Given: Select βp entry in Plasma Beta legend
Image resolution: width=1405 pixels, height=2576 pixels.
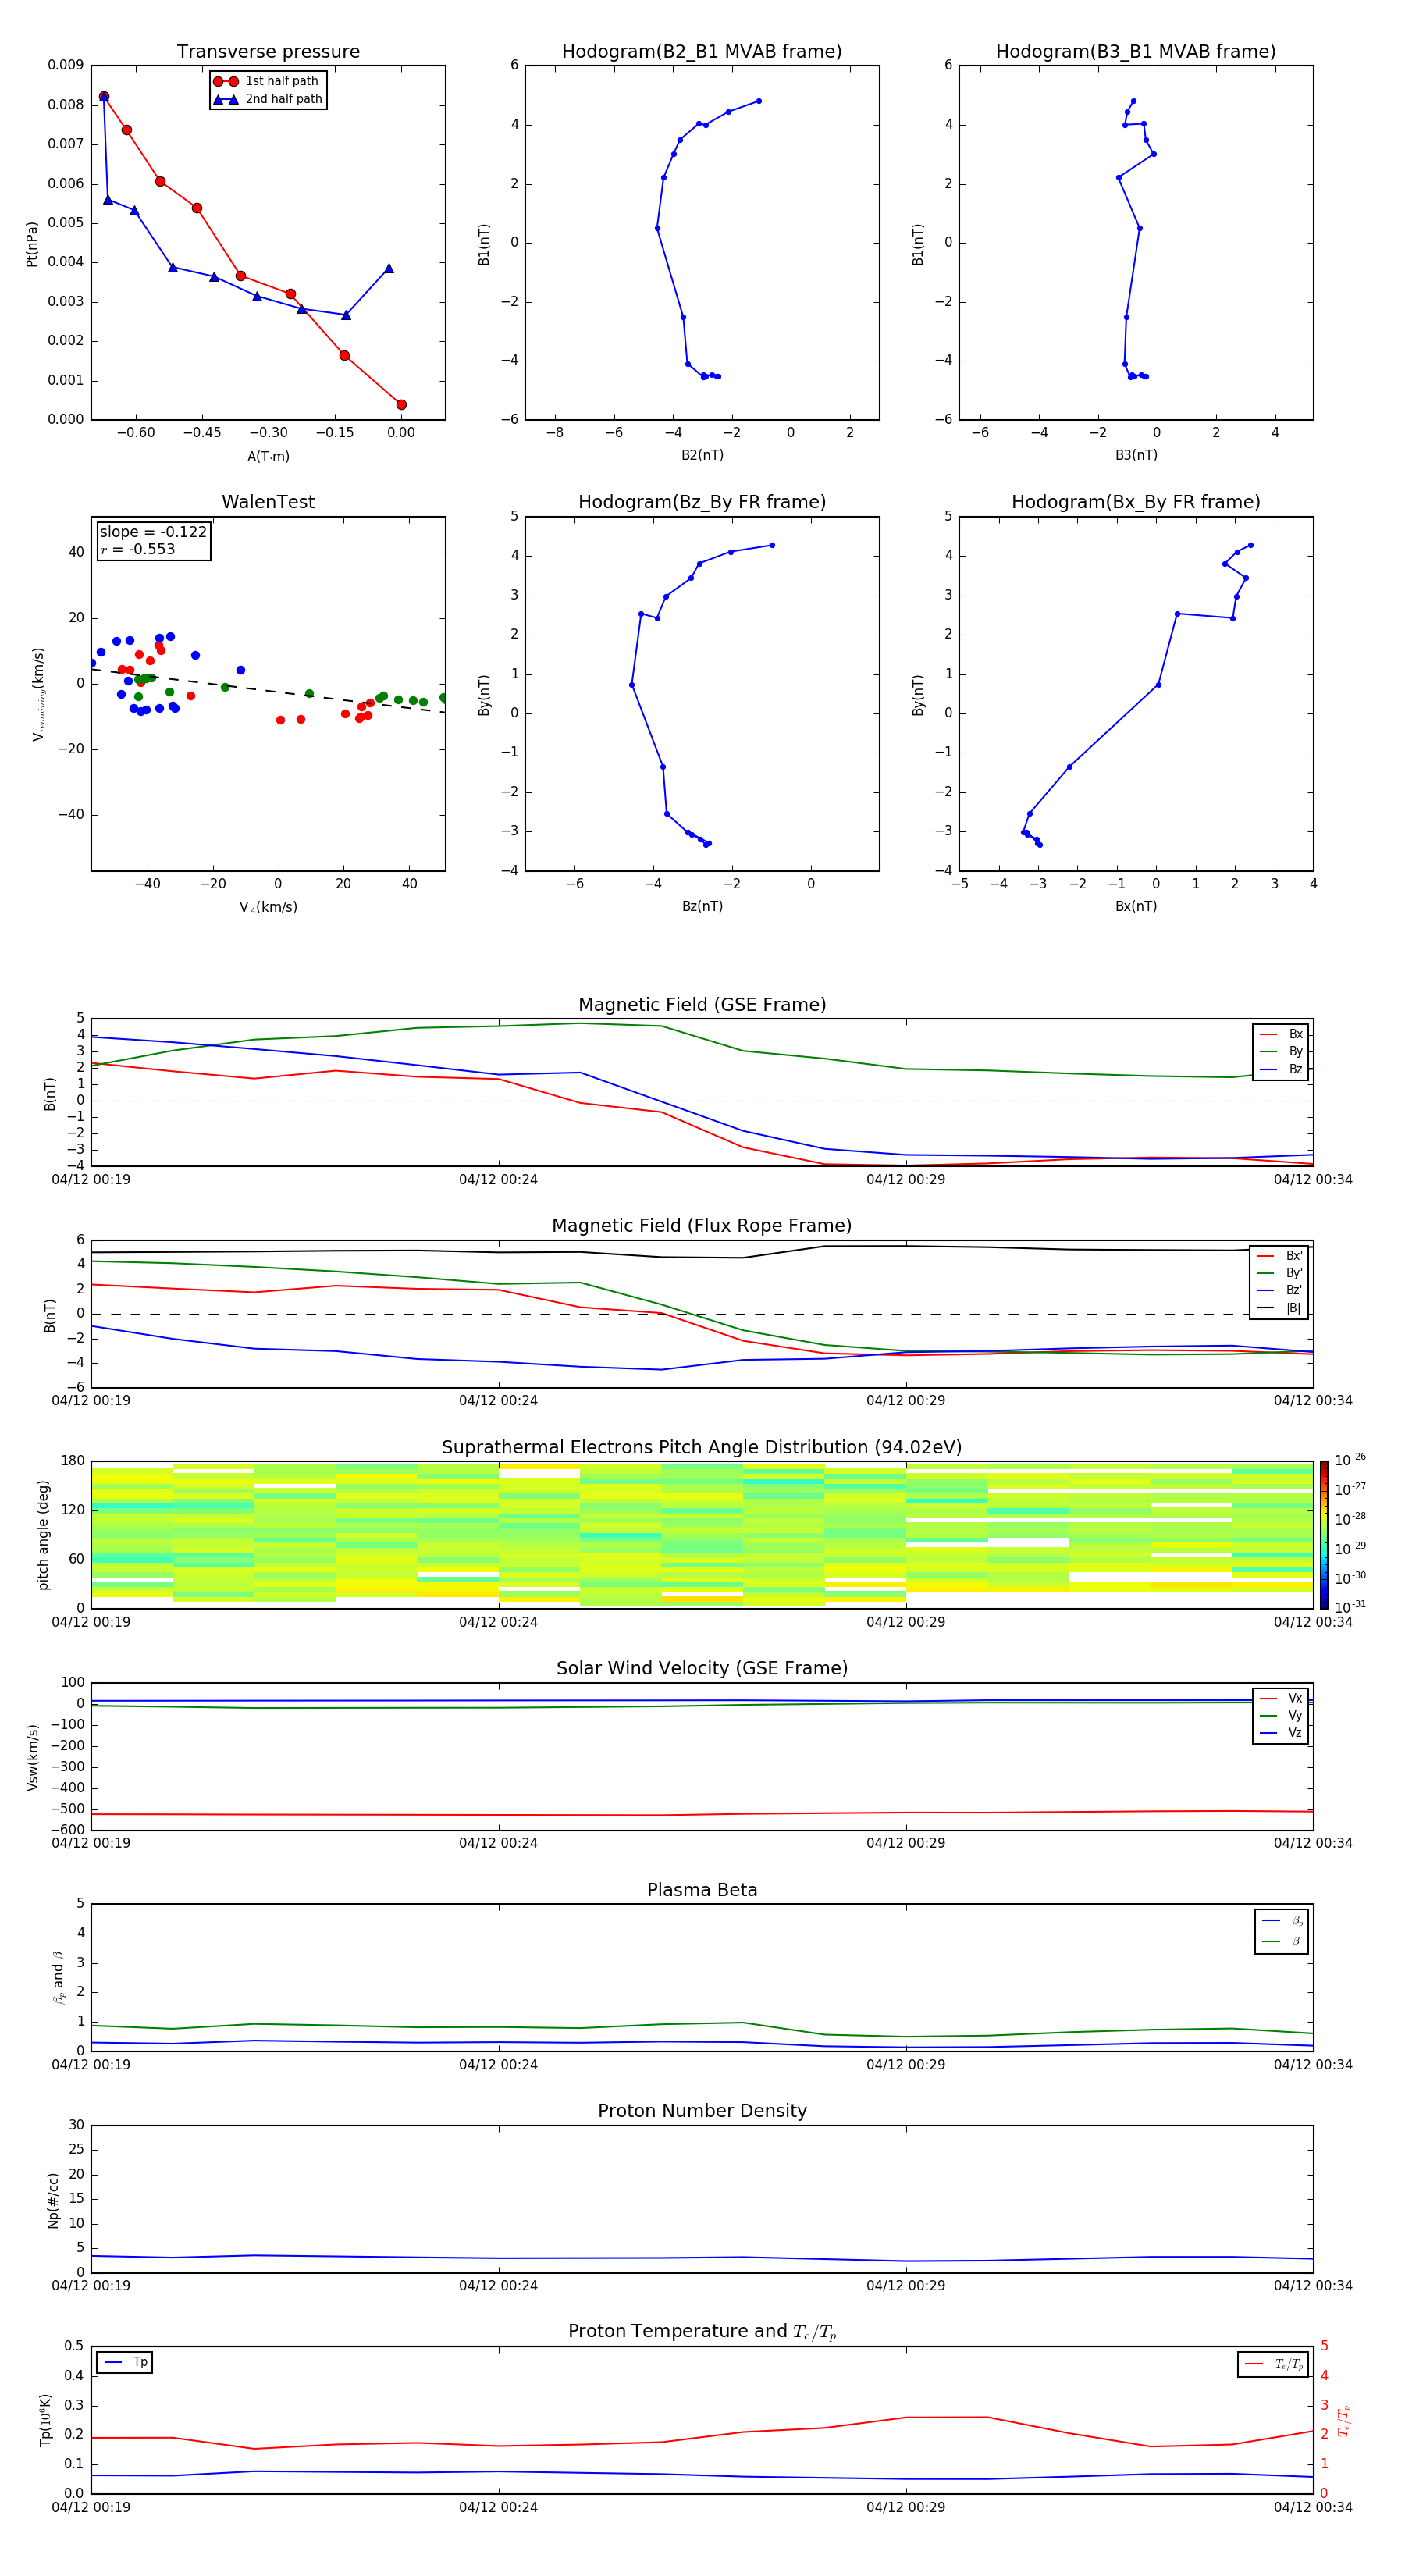Looking at the screenshot, I should pyautogui.click(x=1282, y=1921).
